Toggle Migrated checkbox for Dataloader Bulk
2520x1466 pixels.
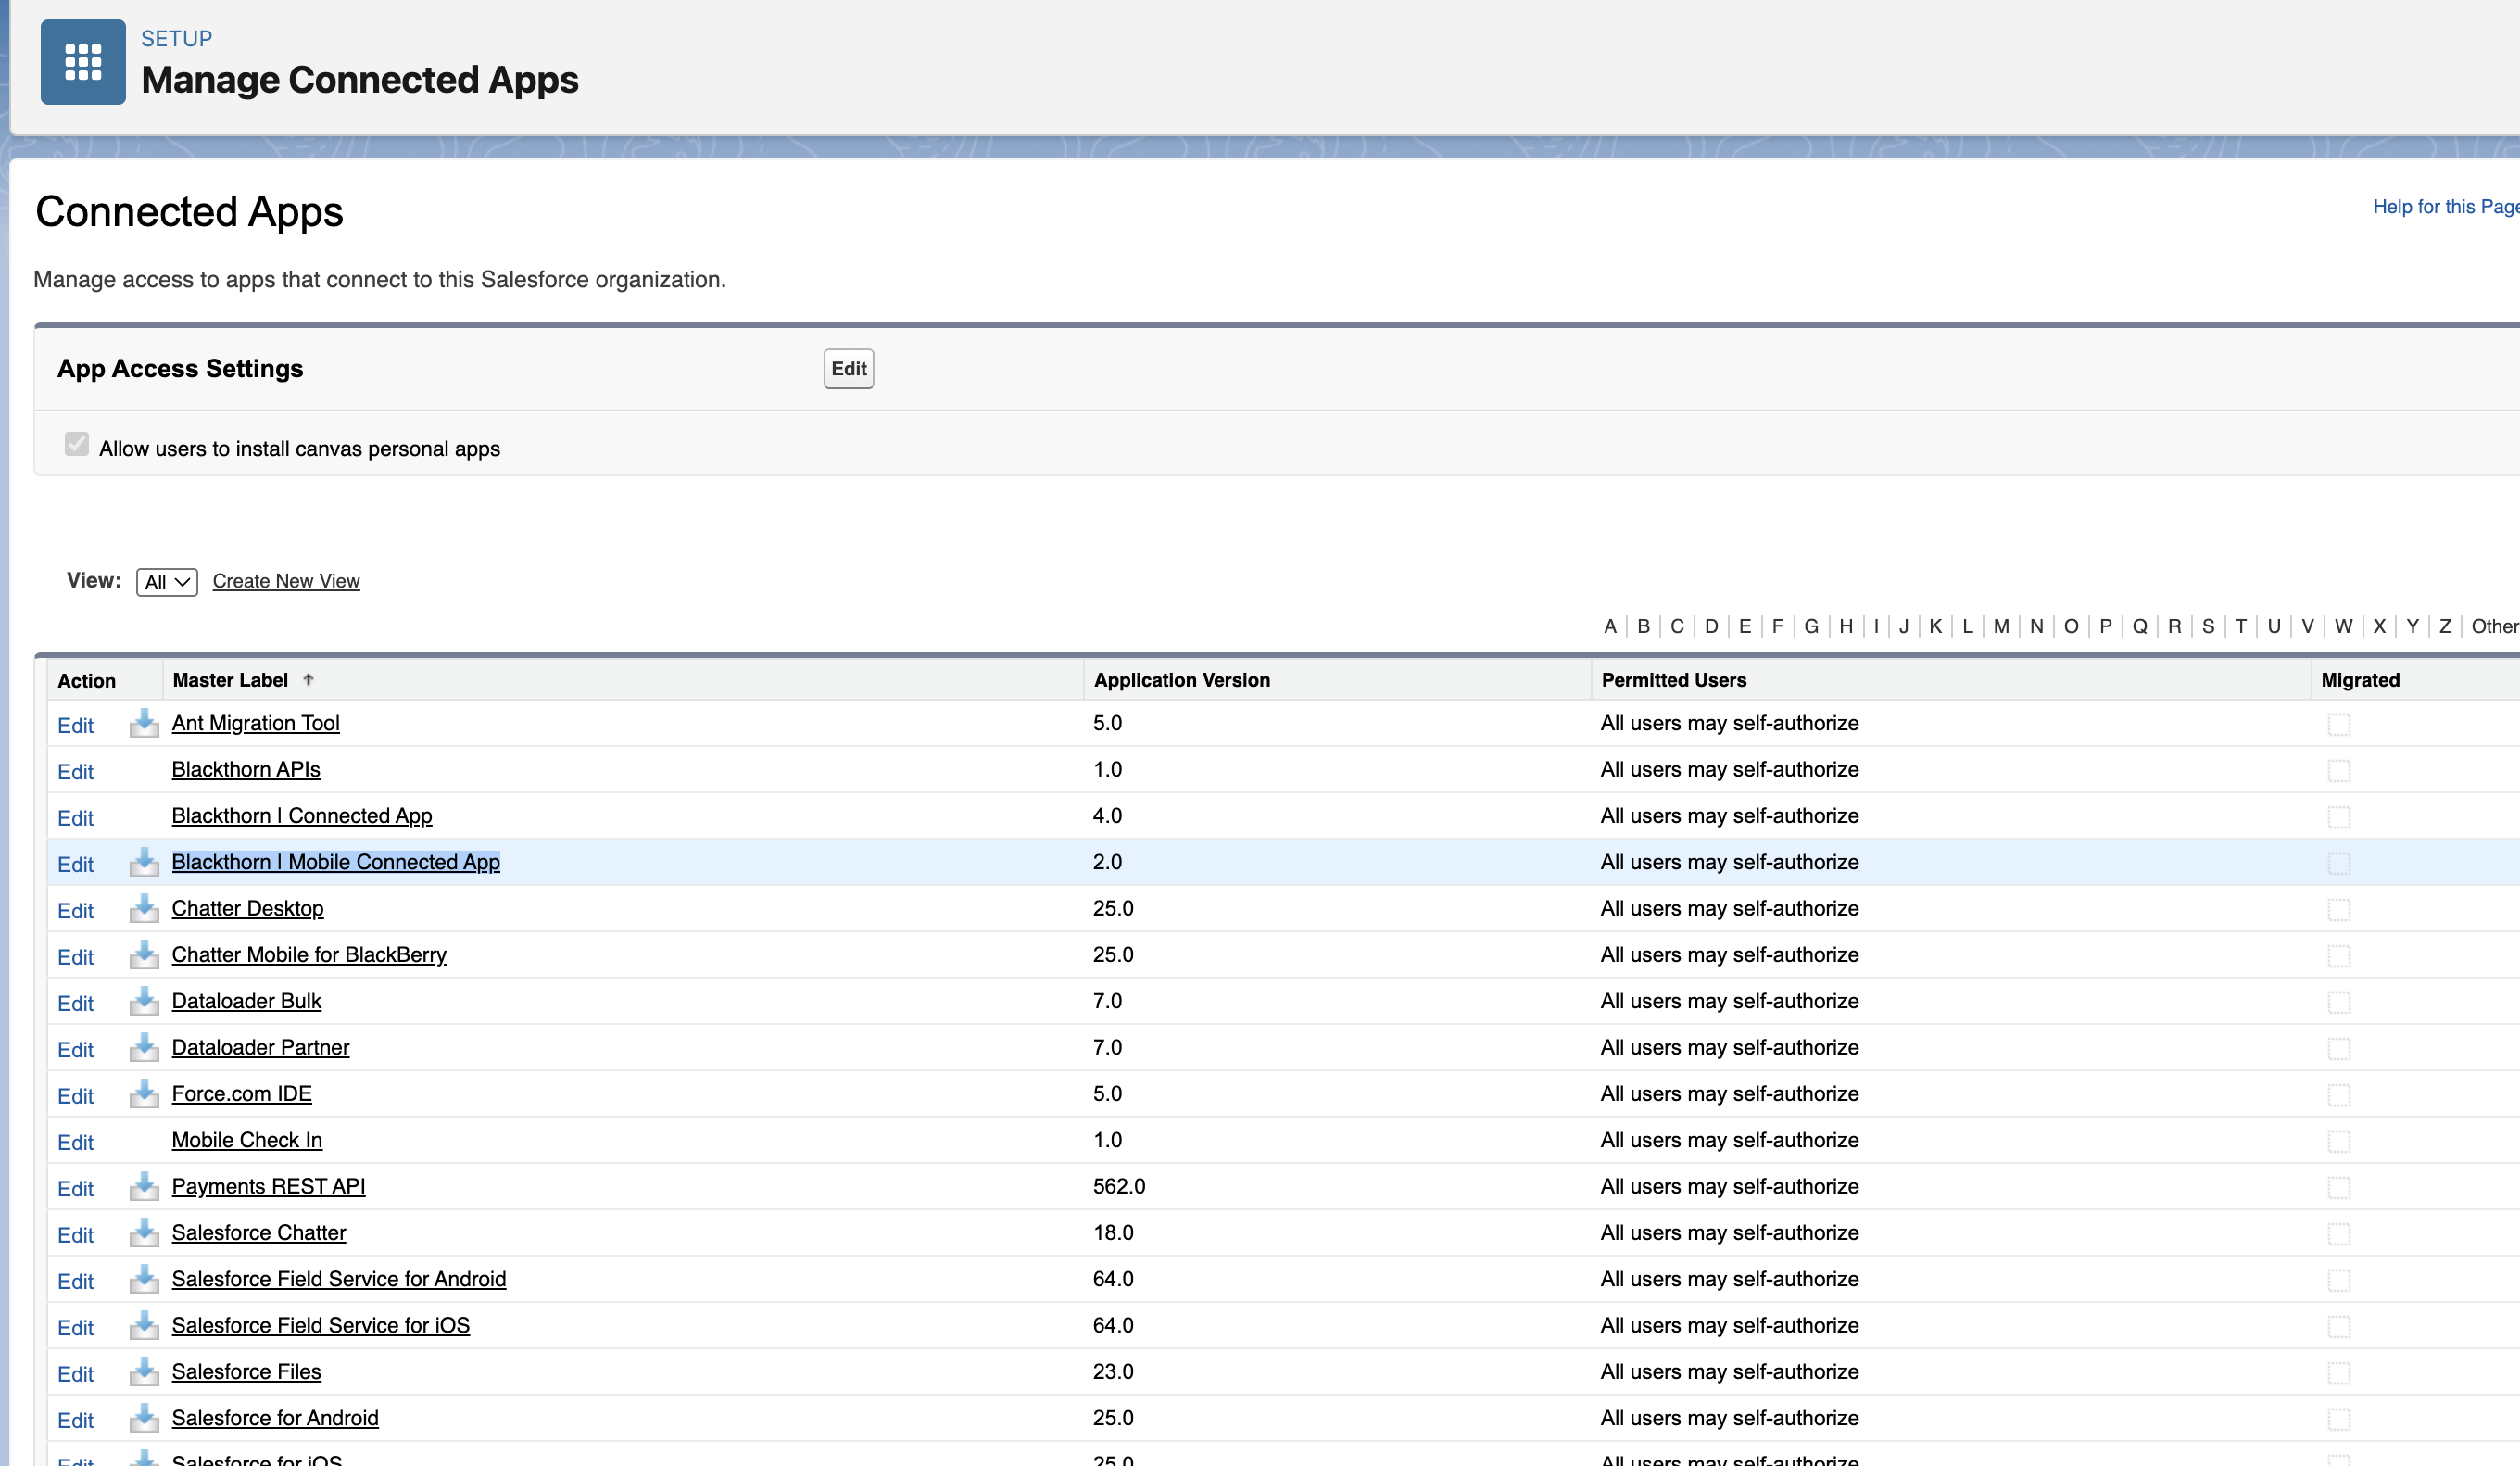(x=2338, y=1002)
